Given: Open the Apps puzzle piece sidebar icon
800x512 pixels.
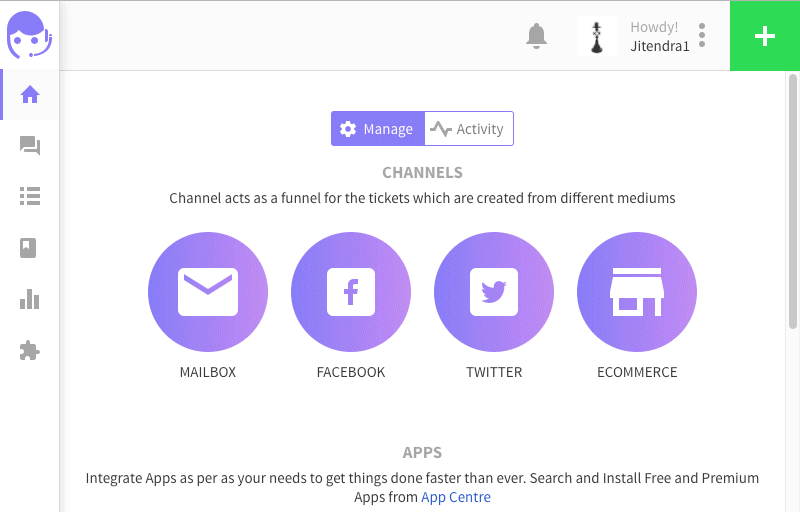Looking at the screenshot, I should (x=29, y=351).
